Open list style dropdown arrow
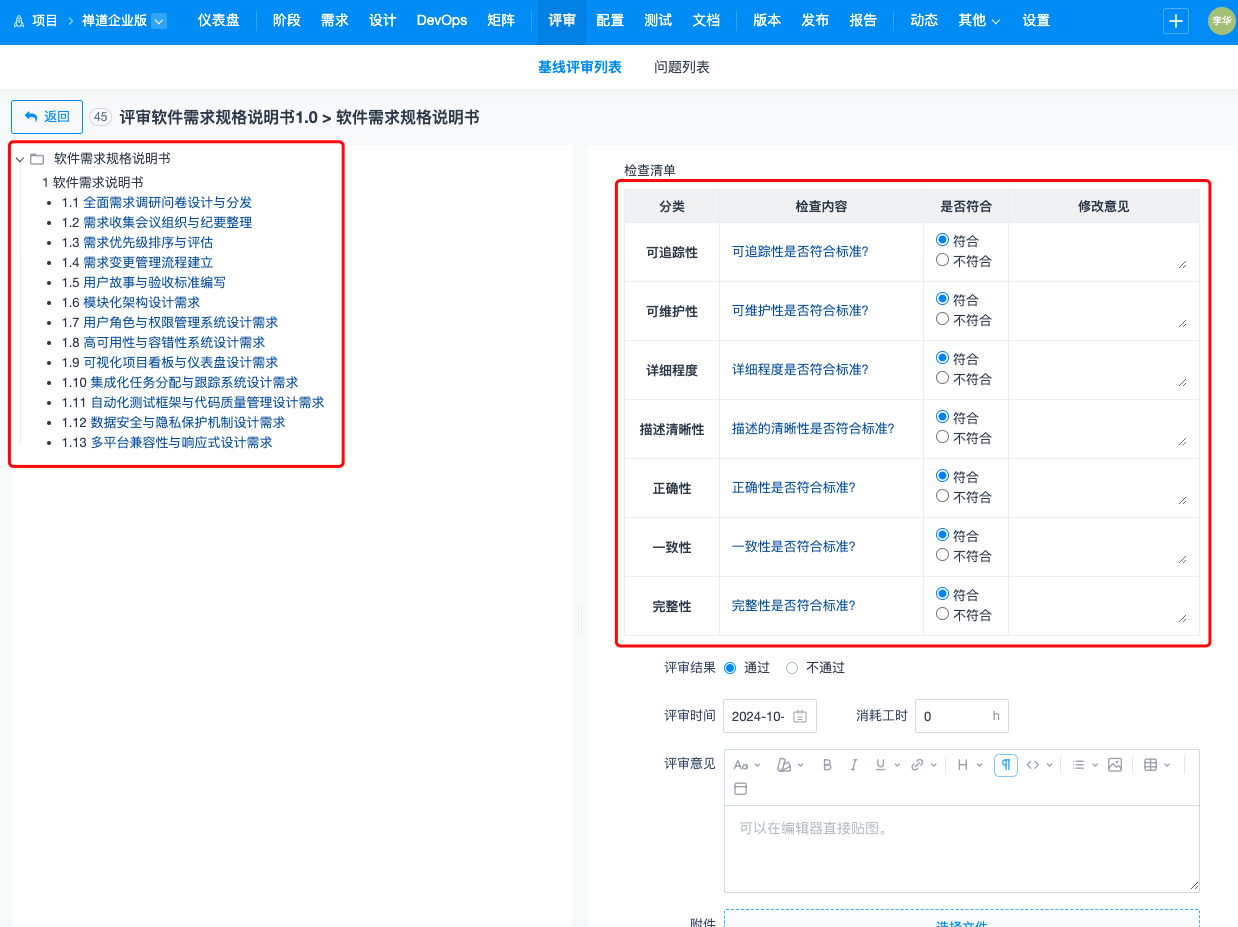 pyautogui.click(x=1094, y=765)
